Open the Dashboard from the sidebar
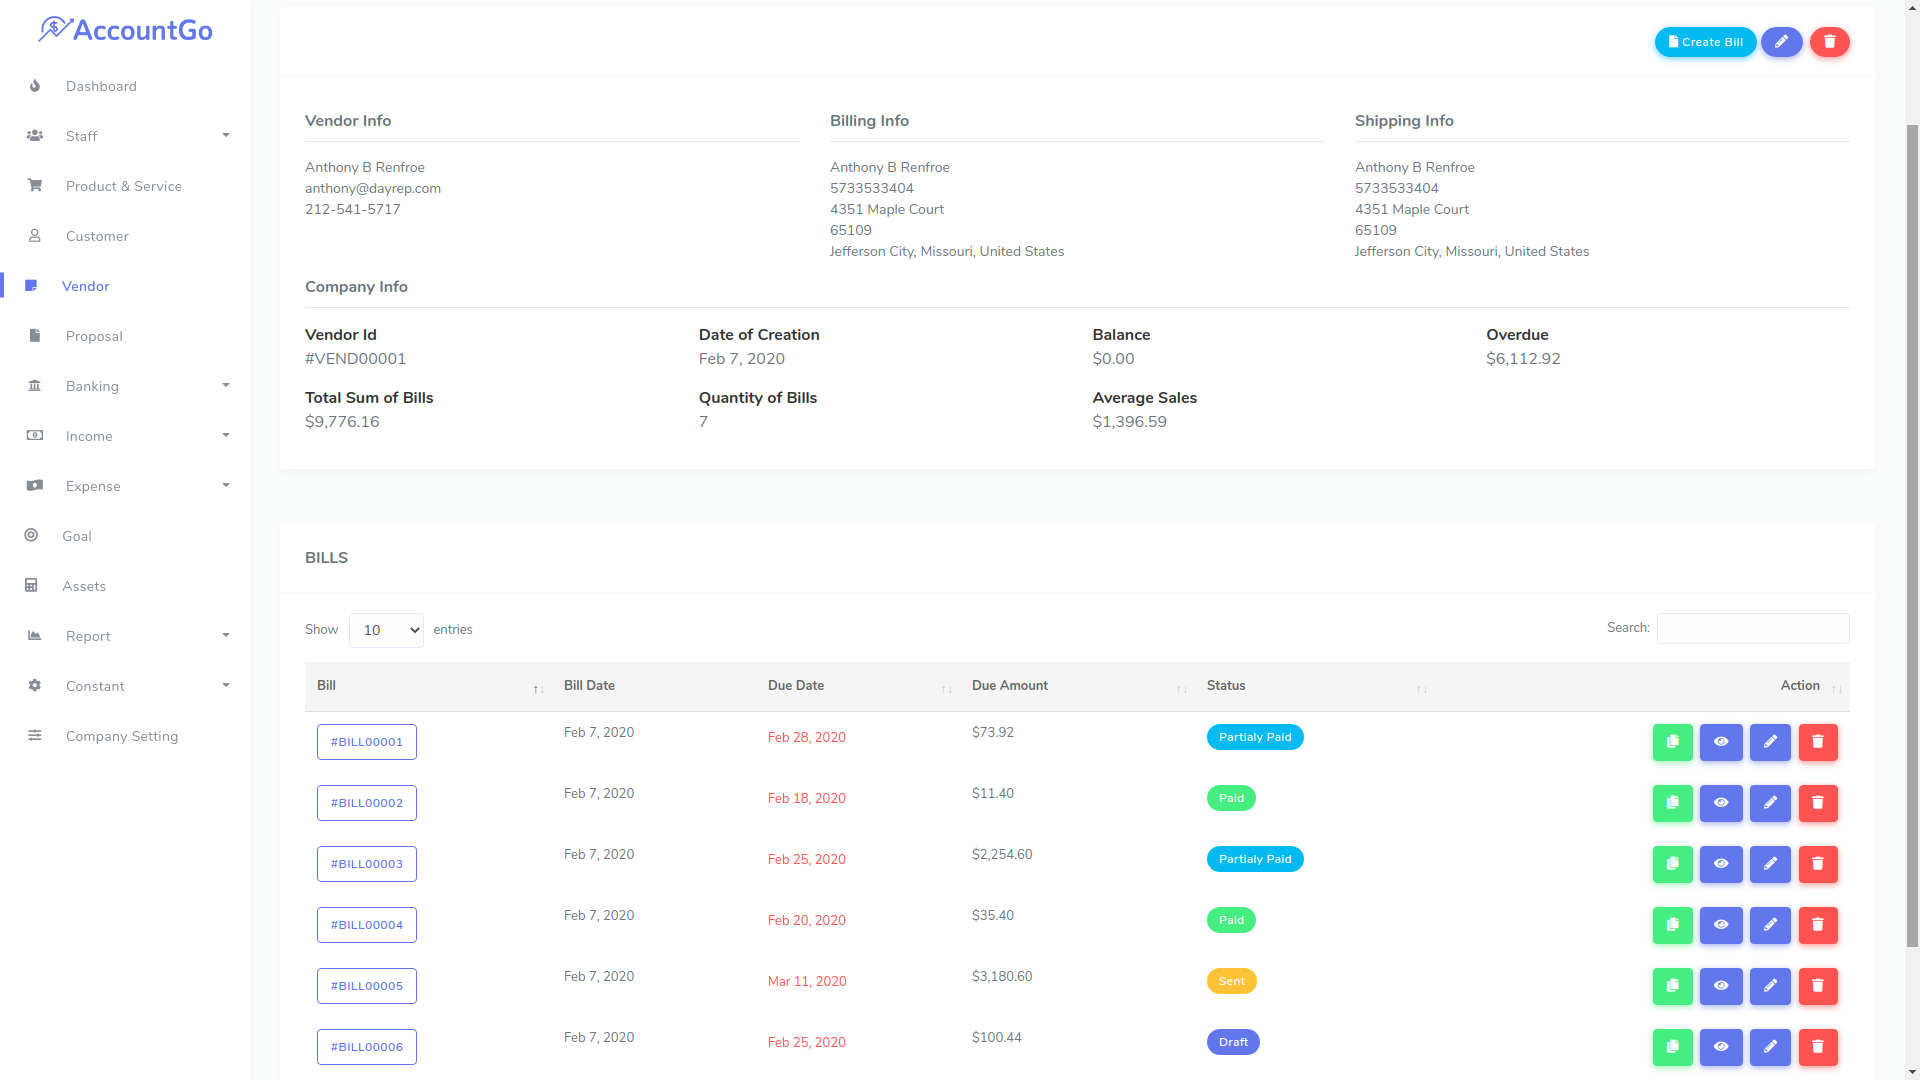The image size is (1920, 1080). (x=101, y=86)
